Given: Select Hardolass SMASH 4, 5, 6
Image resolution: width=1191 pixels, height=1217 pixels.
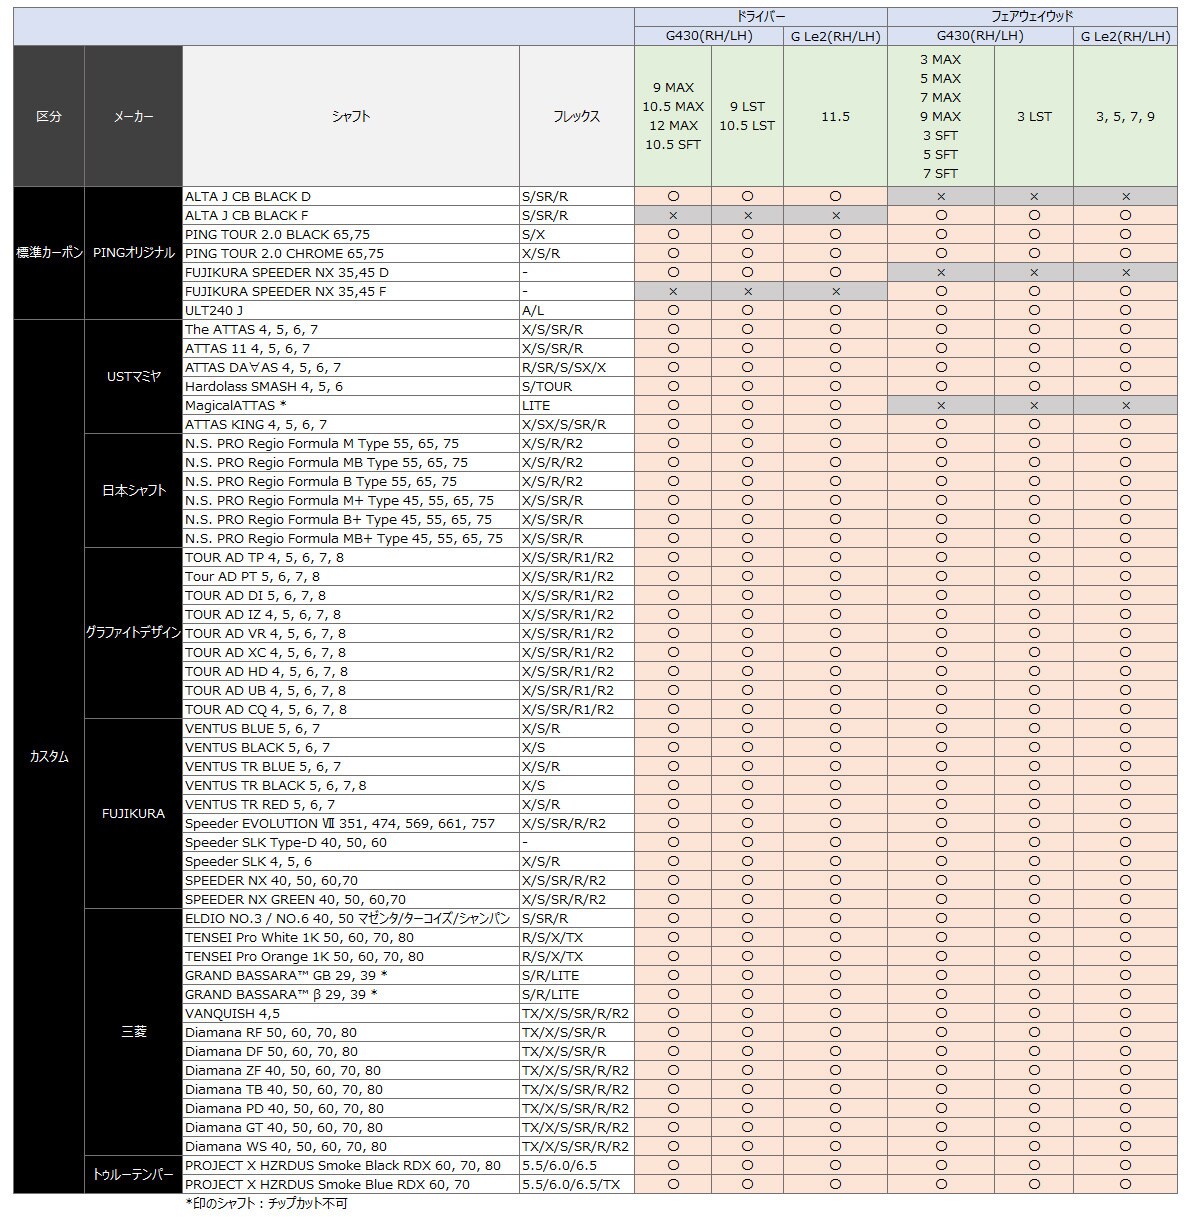Looking at the screenshot, I should click(264, 387).
